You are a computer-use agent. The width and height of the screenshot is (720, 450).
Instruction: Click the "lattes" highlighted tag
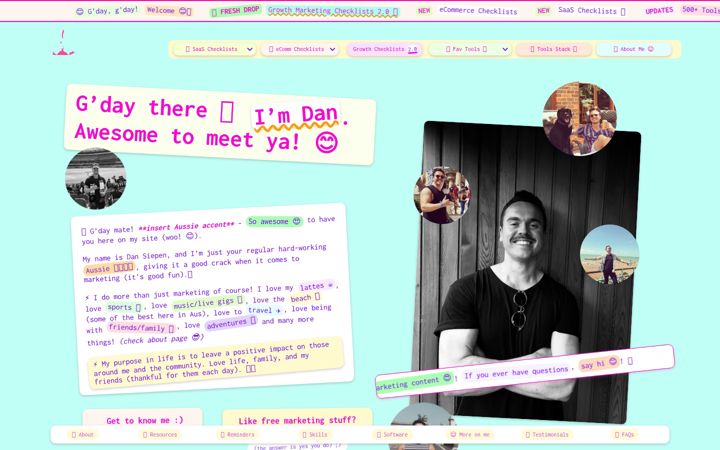click(316, 286)
